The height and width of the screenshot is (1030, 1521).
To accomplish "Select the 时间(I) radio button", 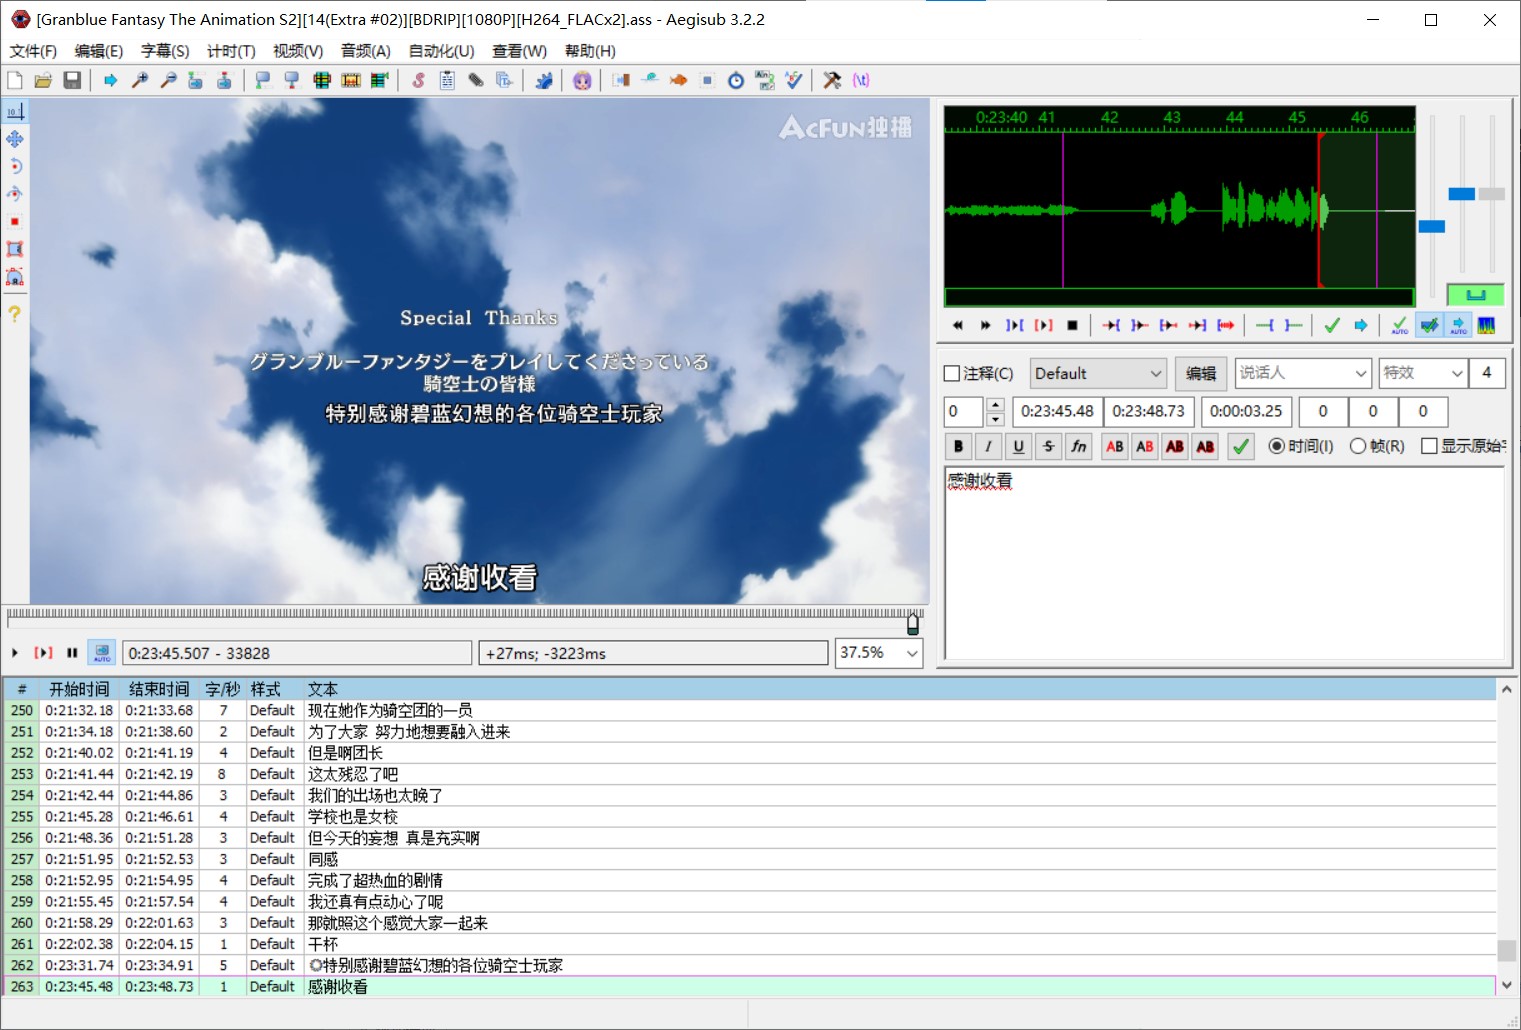I will [x=1276, y=446].
